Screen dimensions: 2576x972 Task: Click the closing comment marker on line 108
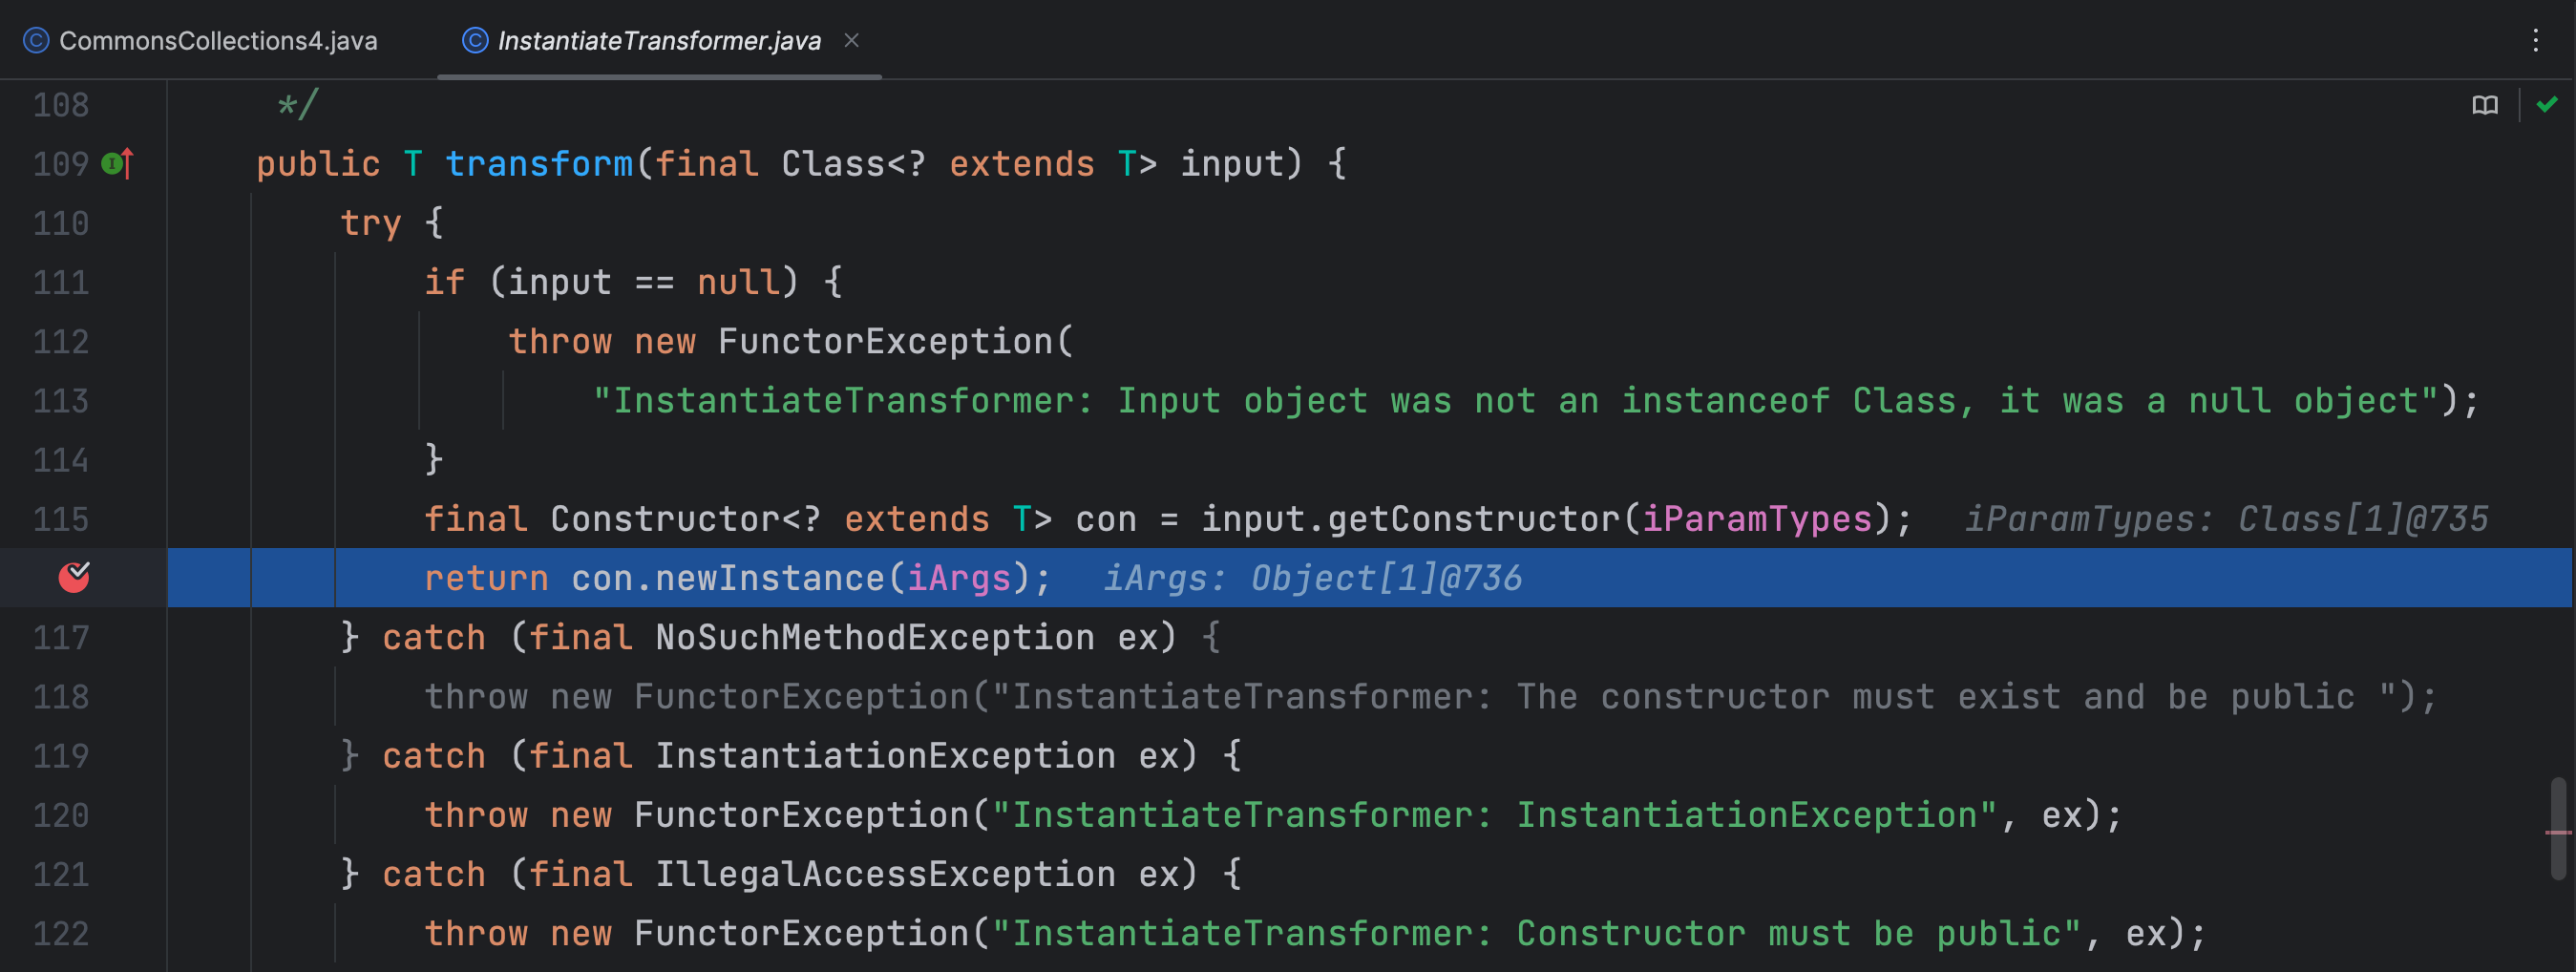(298, 105)
